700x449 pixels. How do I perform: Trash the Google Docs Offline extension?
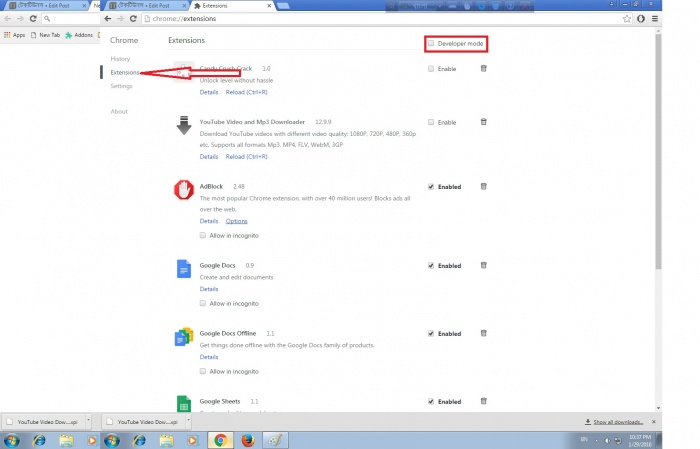483,333
